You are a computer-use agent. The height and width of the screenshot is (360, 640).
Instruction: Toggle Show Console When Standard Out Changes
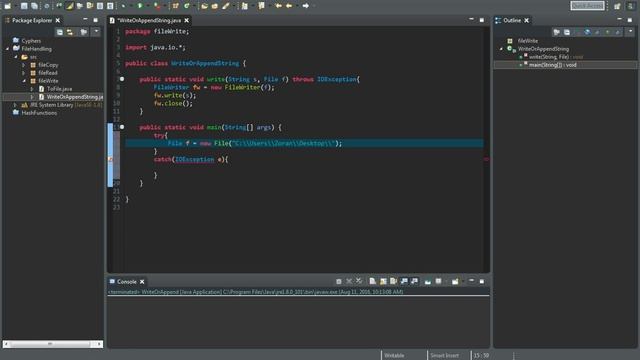pos(404,281)
